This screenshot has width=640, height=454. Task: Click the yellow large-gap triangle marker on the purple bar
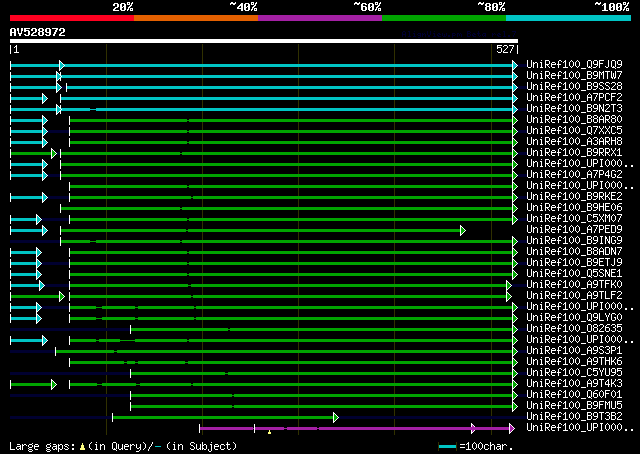pyautogui.click(x=269, y=432)
